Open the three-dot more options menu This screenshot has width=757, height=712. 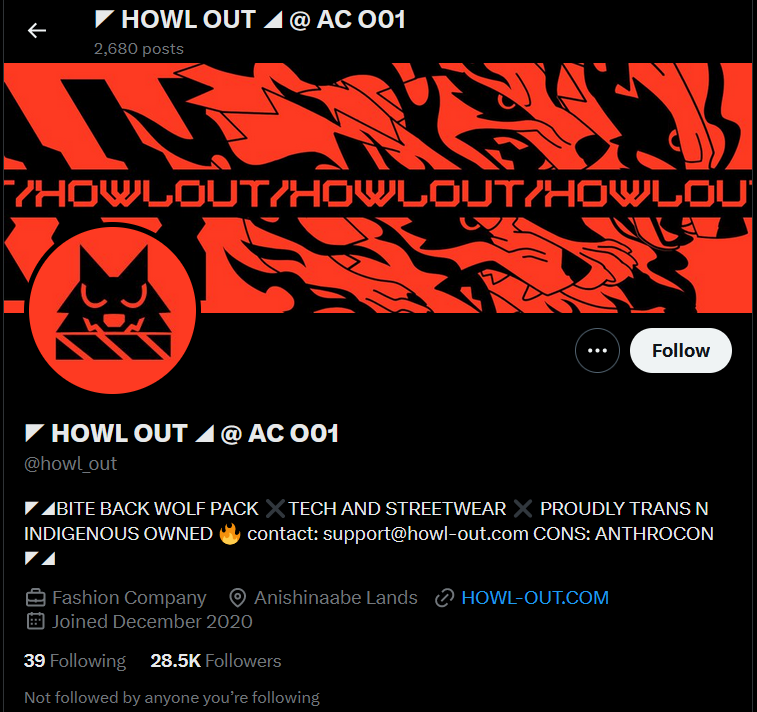[597, 350]
